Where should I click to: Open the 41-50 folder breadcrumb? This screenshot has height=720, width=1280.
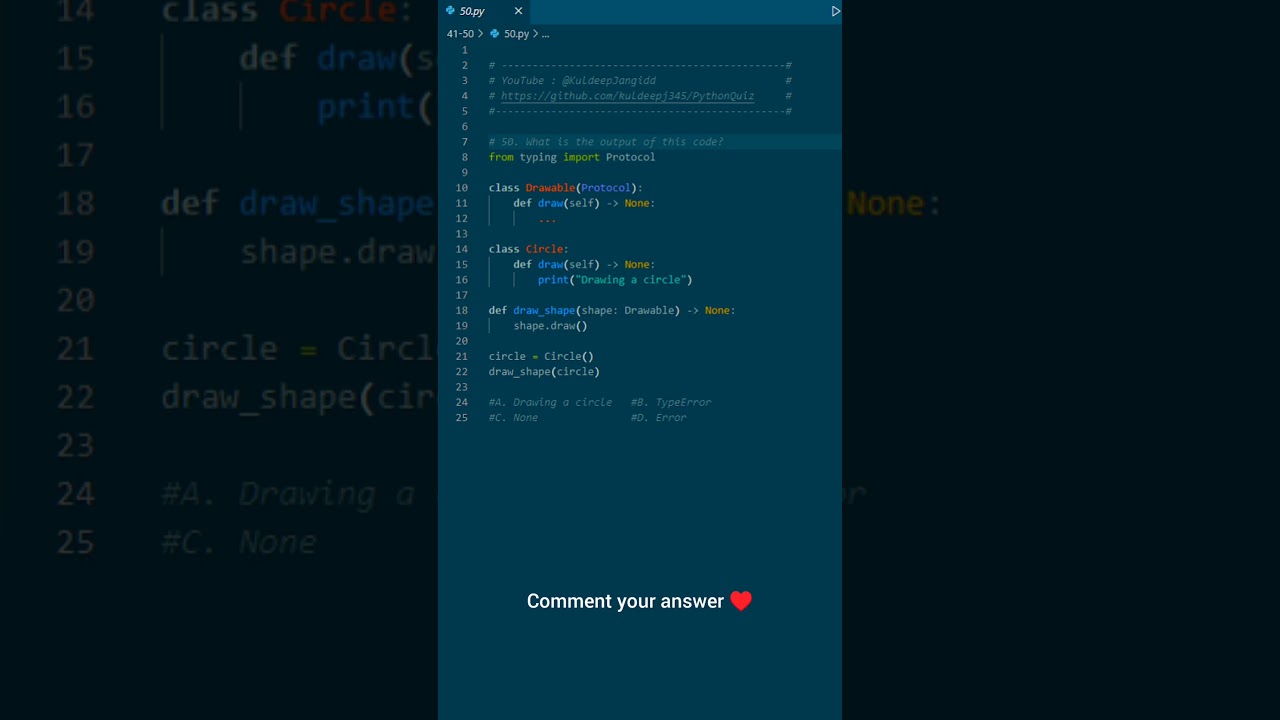tap(460, 34)
